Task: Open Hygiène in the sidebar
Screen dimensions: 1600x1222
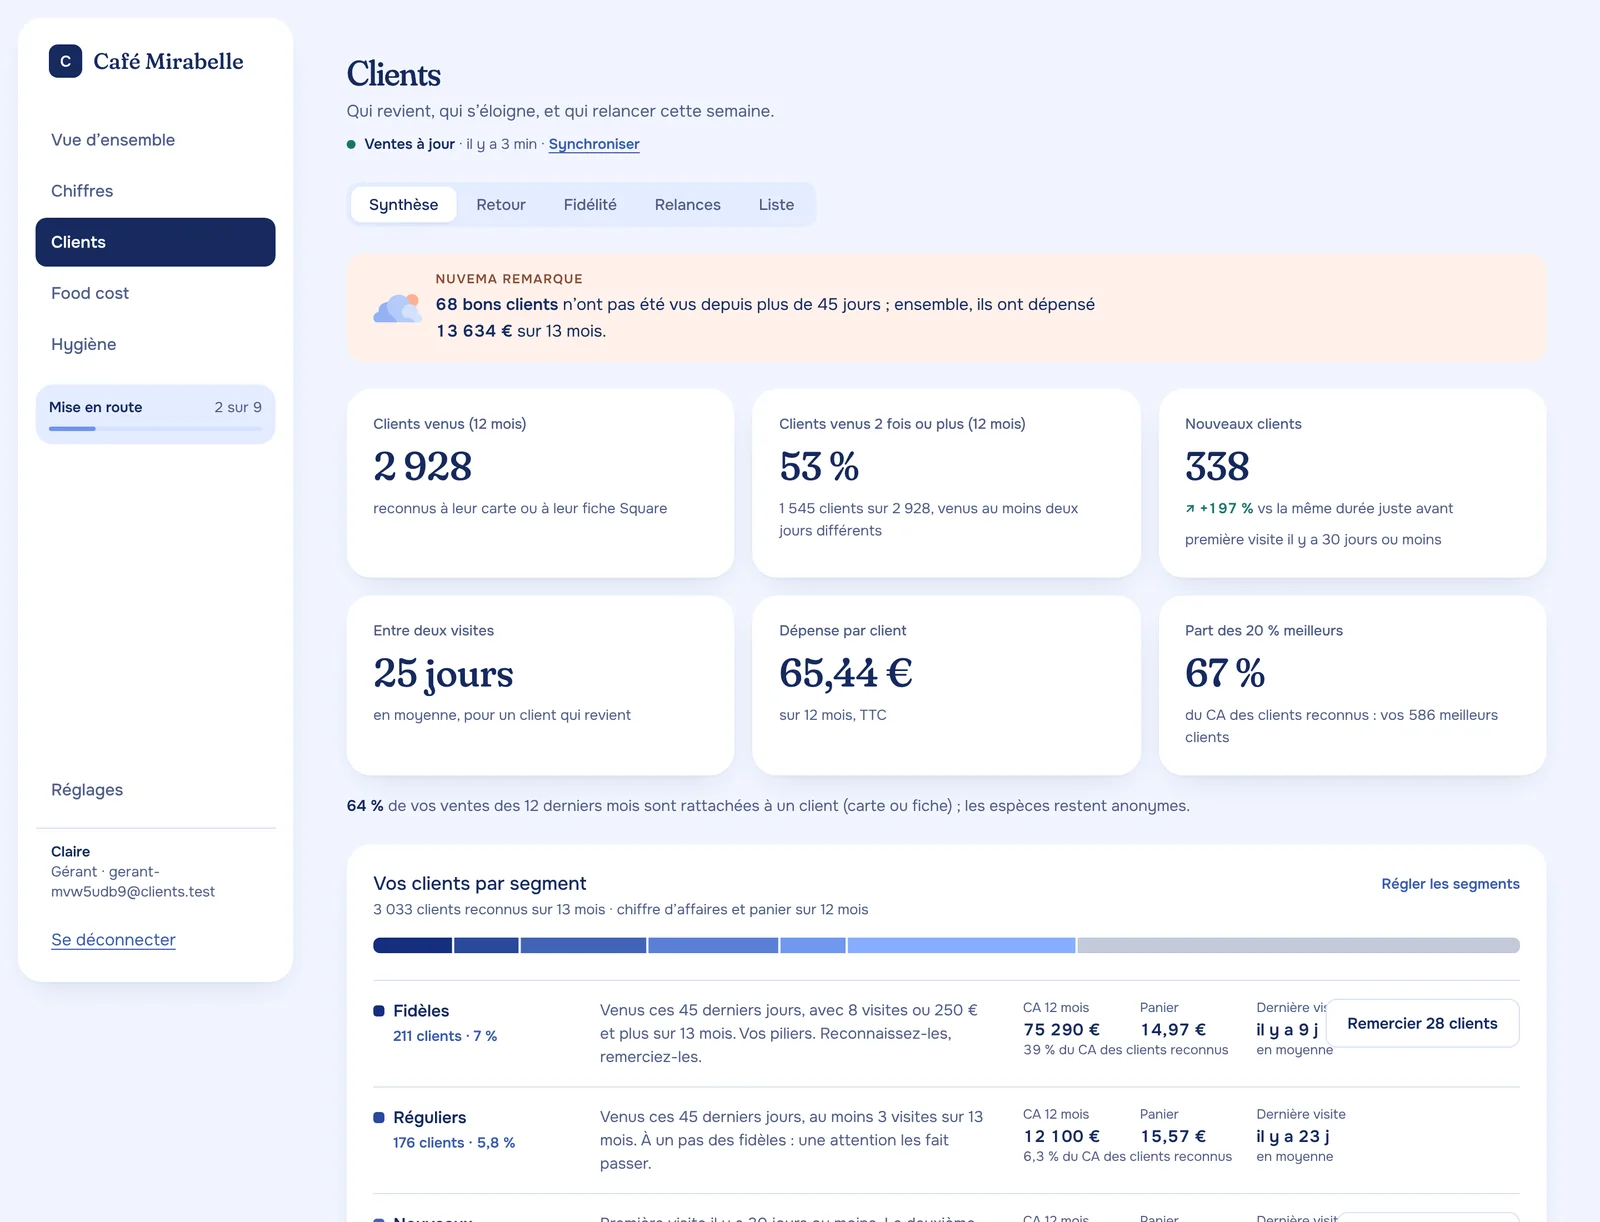Action: tap(155, 344)
